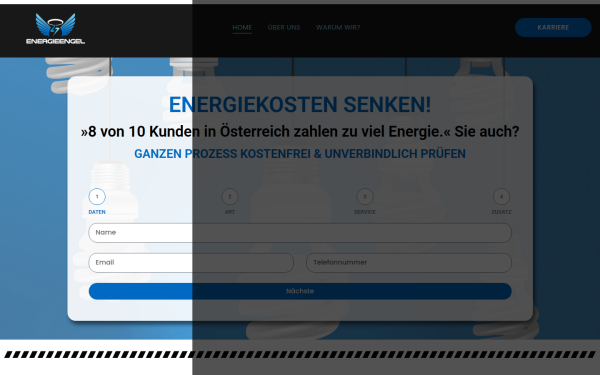The image size is (600, 375).
Task: Go to Über Uns page
Action: coord(284,28)
